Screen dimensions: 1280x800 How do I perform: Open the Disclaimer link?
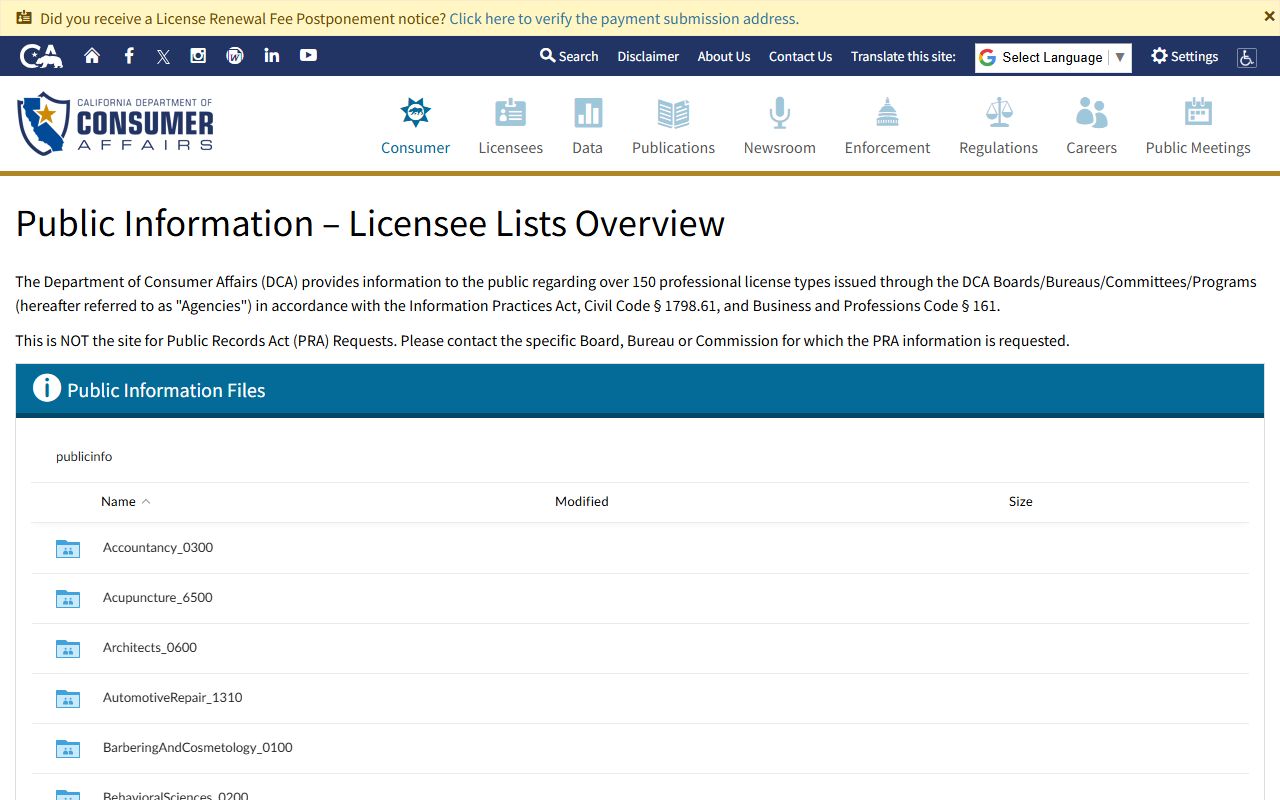(648, 56)
